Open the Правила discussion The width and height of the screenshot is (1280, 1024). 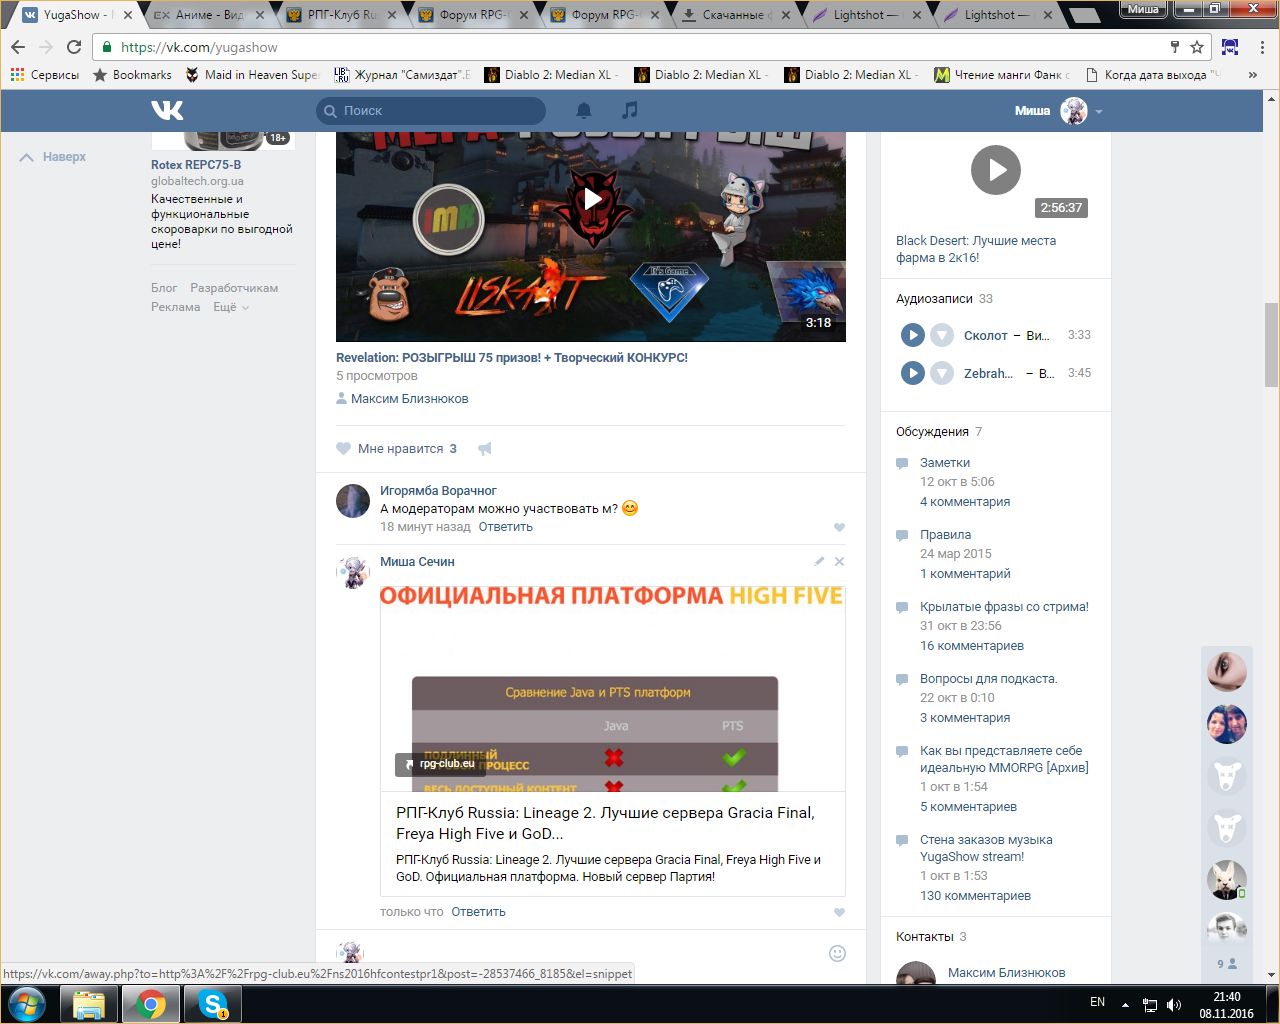[x=945, y=535]
